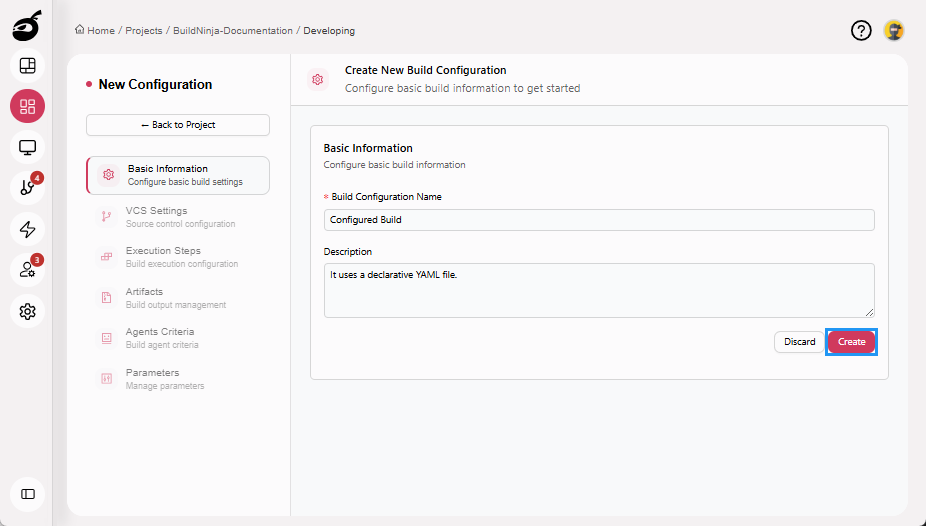The image size is (926, 526).
Task: Open BuildNinja-Documentation in the breadcrumb
Action: tap(233, 31)
